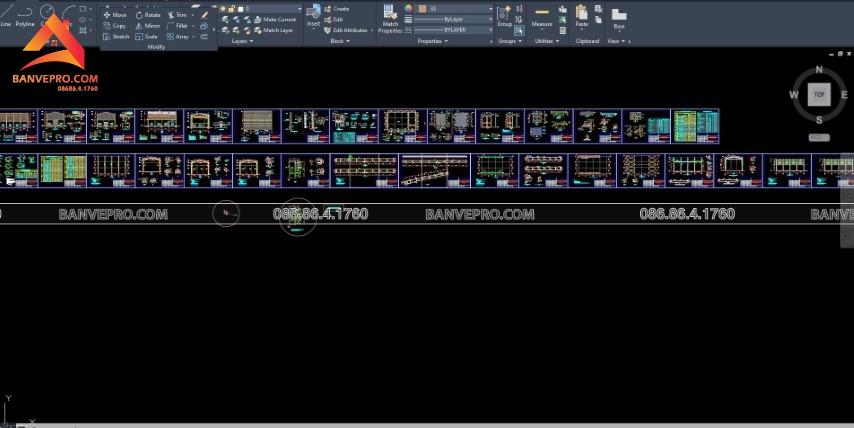Click the Group tool icon
This screenshot has height=428, width=854.
504,16
